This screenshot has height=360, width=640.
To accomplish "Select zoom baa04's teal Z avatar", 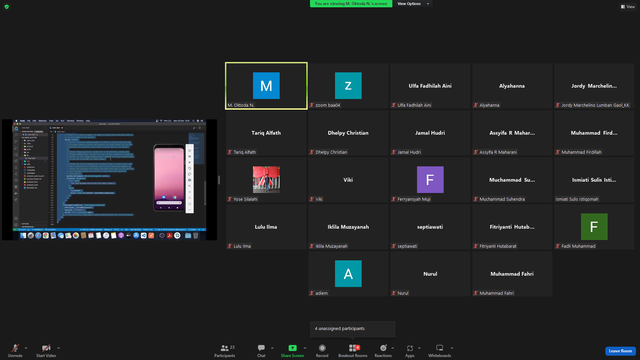I will [x=348, y=86].
